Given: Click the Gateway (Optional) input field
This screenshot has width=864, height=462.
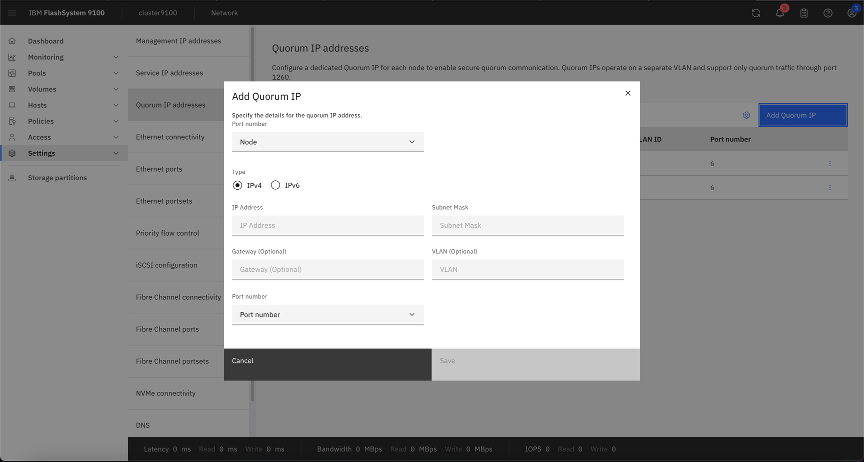Looking at the screenshot, I should [328, 269].
